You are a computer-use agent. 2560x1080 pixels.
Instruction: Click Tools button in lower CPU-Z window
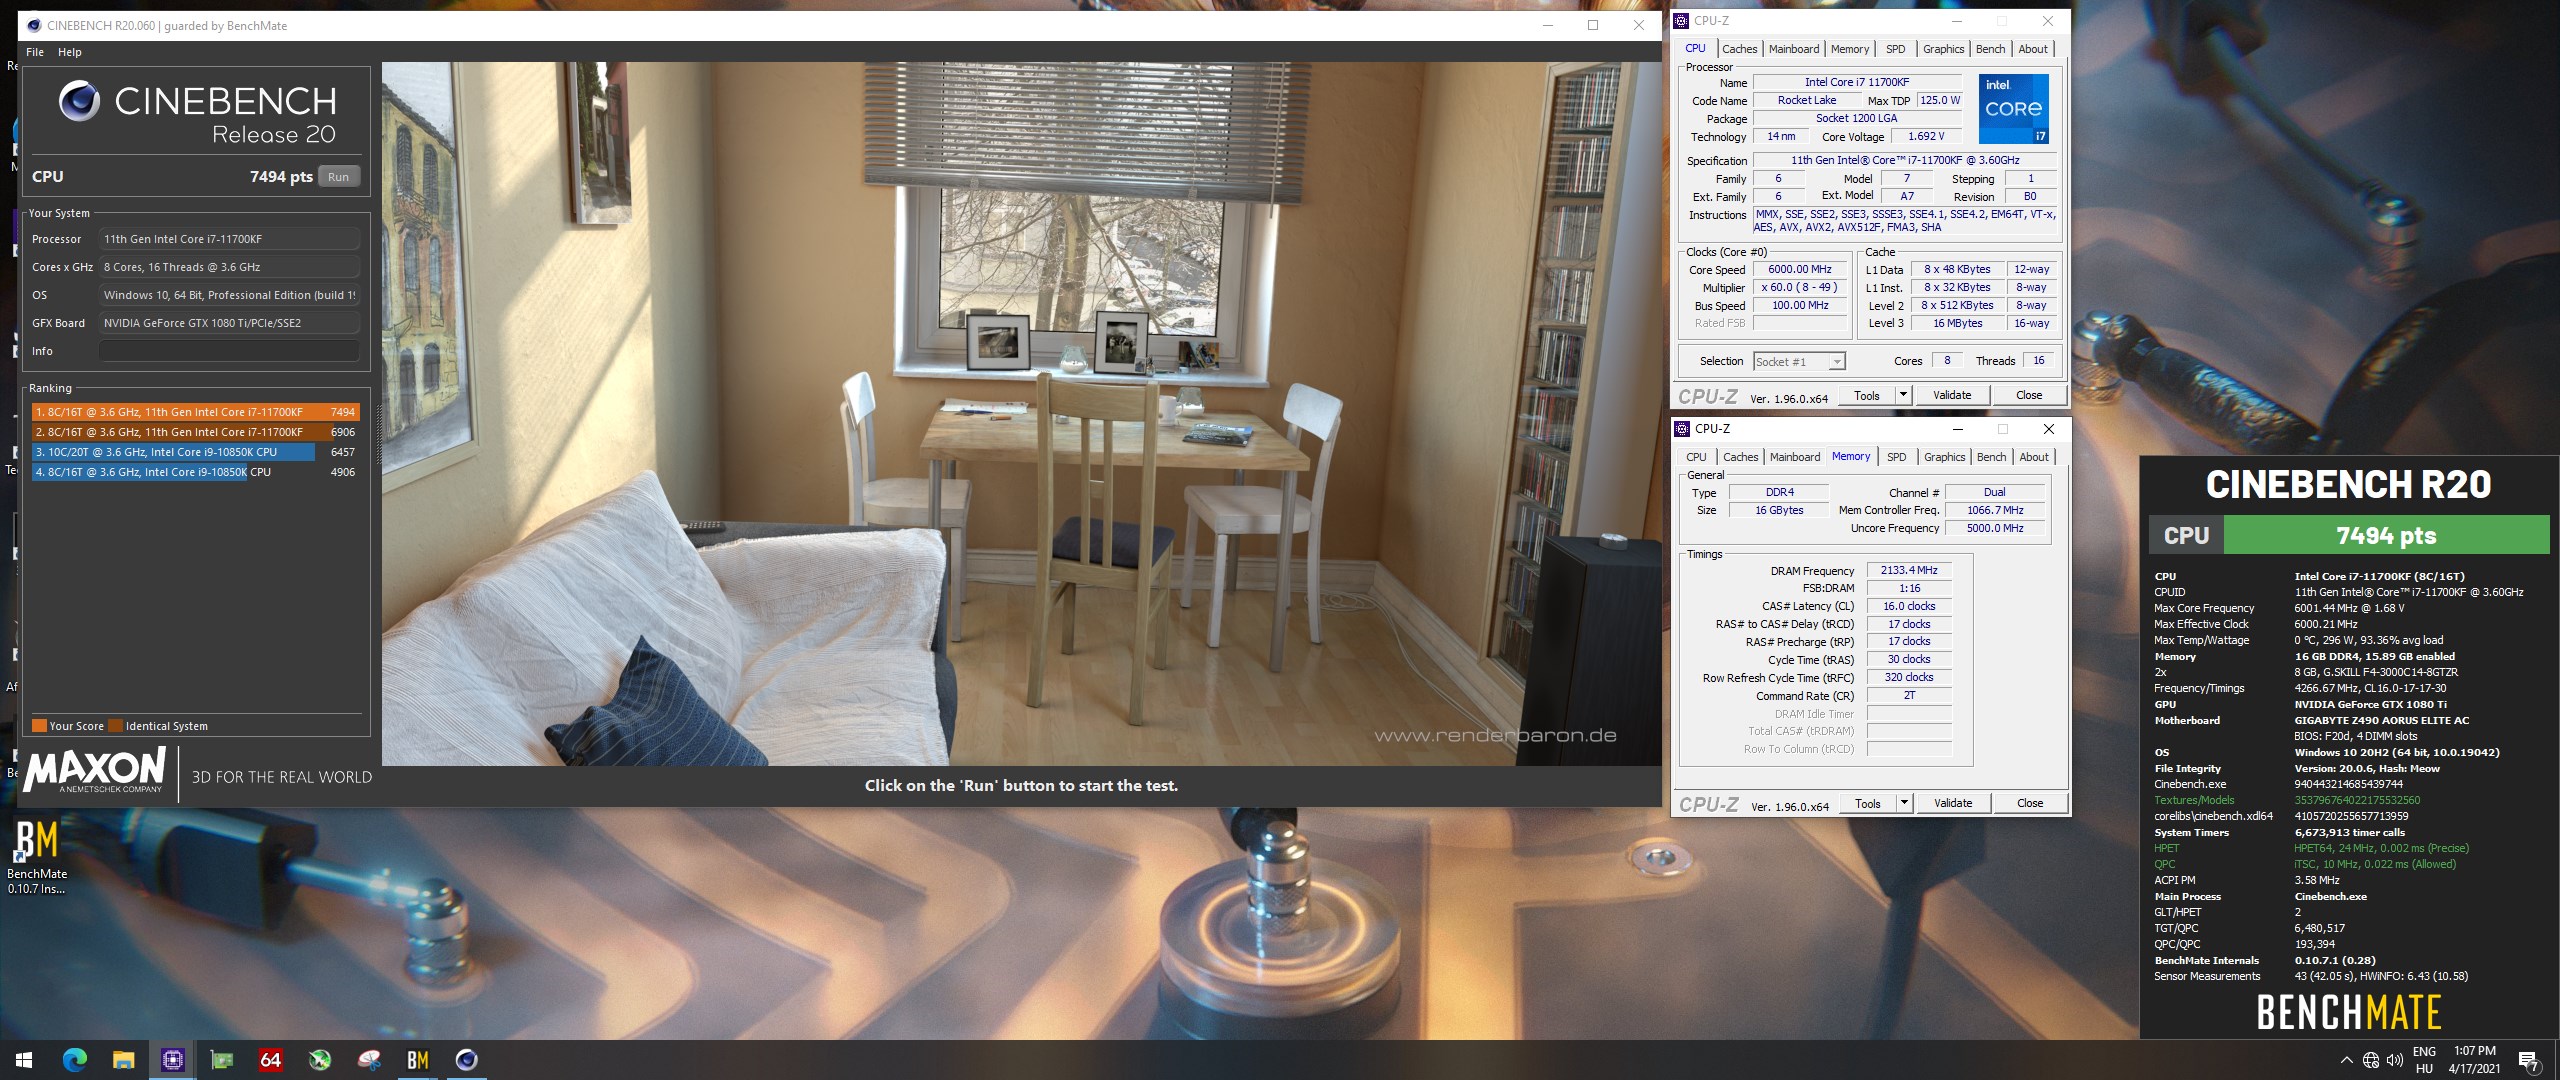[1867, 803]
